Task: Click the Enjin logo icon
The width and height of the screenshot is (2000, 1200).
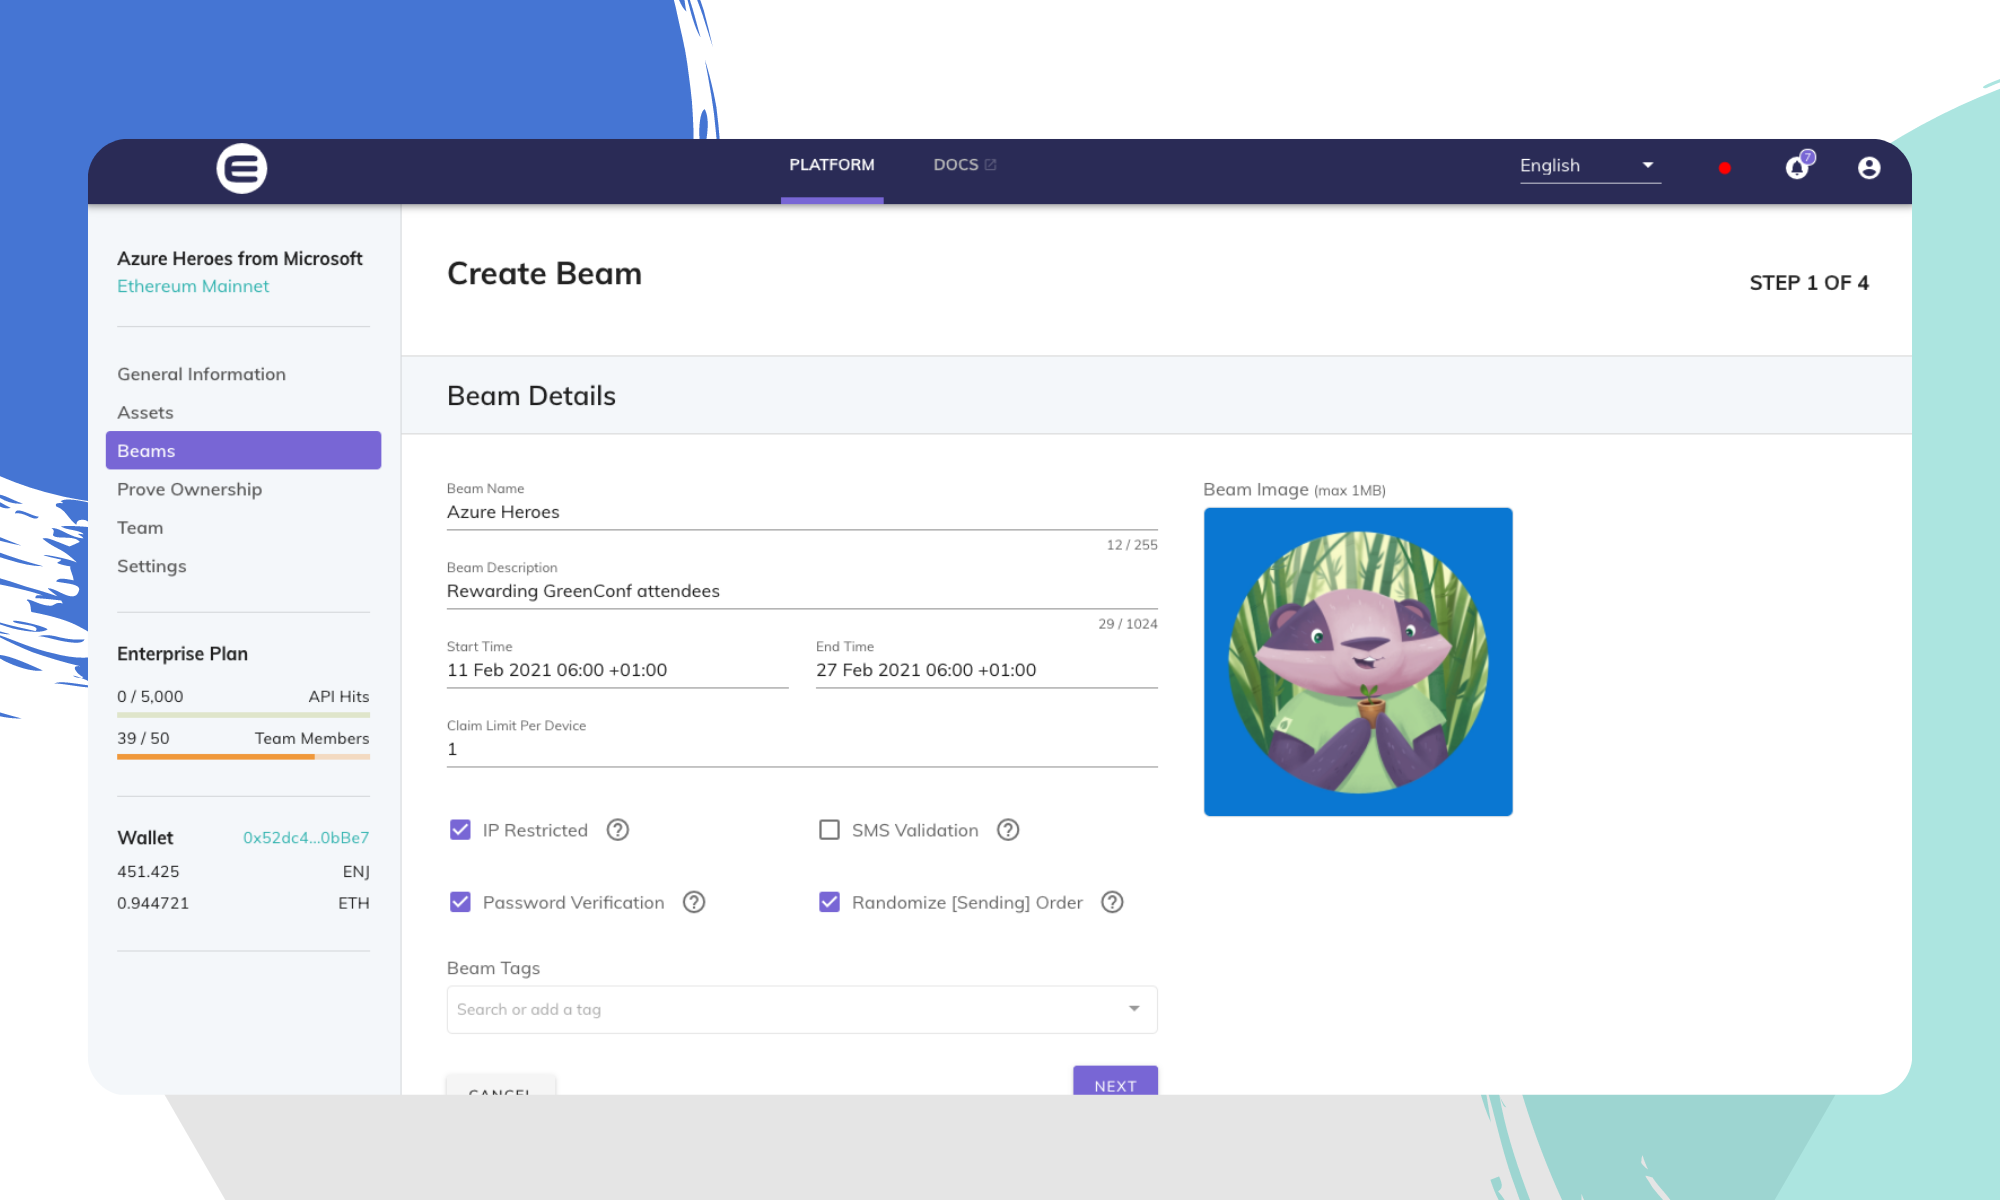Action: coord(242,168)
